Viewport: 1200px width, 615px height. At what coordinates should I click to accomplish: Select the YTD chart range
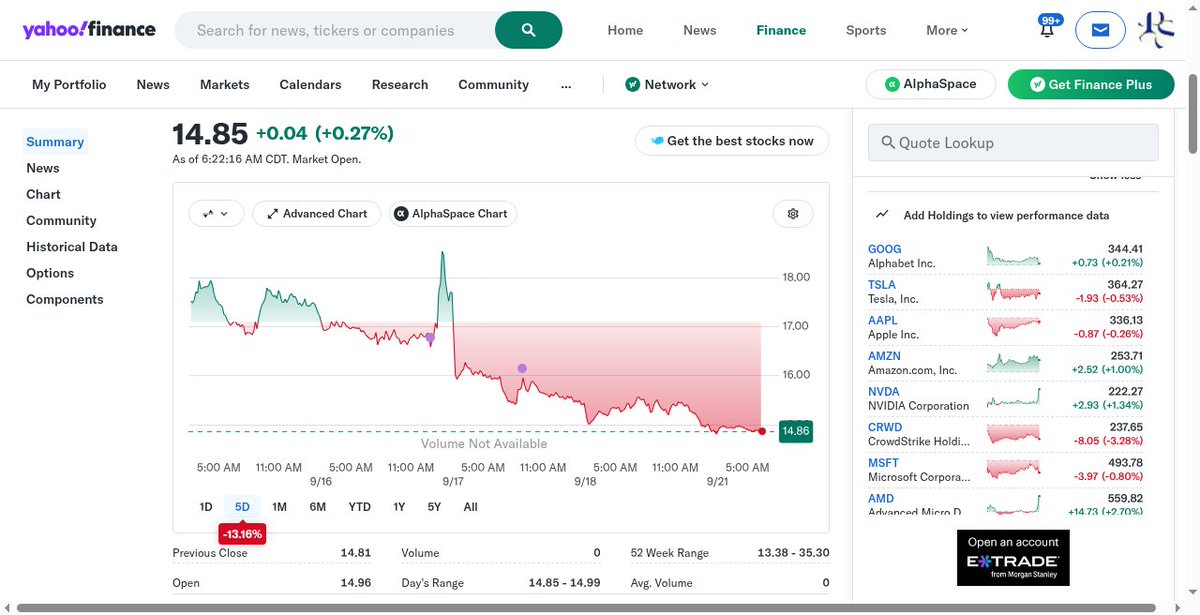[x=359, y=507]
